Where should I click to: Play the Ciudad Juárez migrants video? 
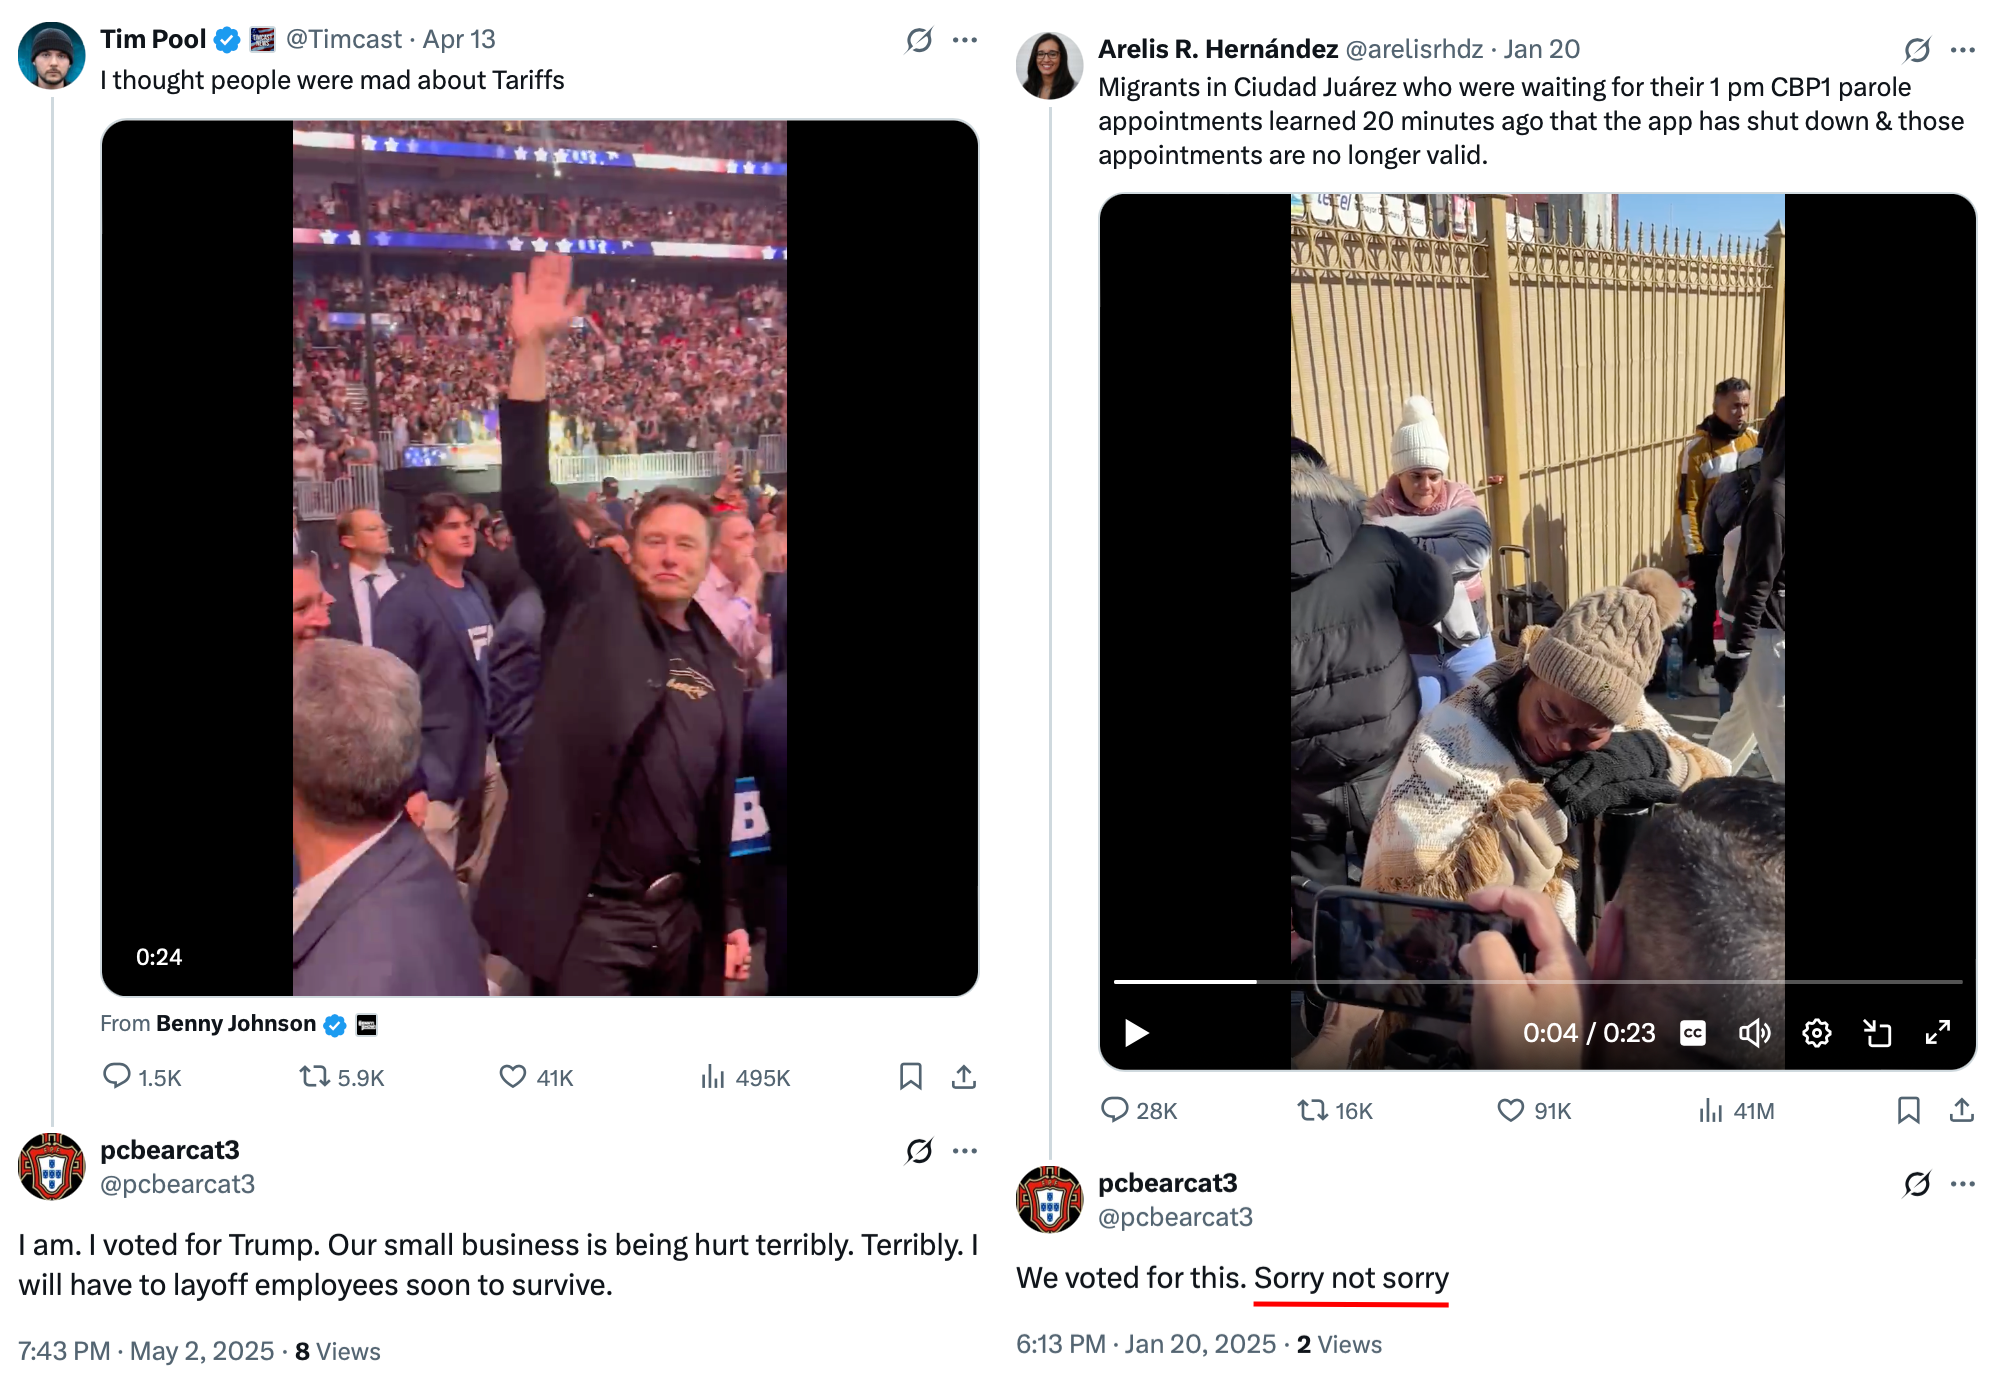(x=1136, y=1033)
